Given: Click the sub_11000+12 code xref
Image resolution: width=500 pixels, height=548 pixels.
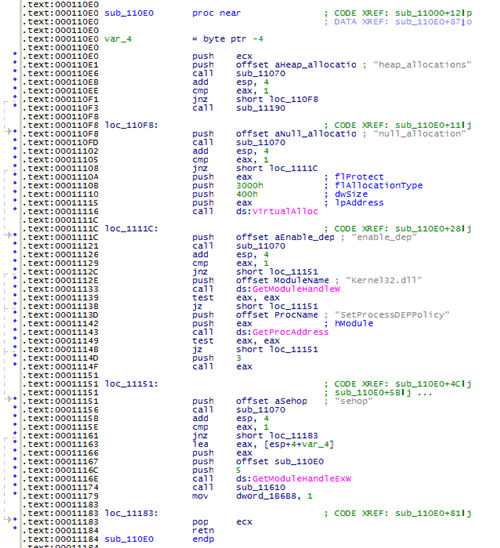Looking at the screenshot, I should (x=433, y=13).
